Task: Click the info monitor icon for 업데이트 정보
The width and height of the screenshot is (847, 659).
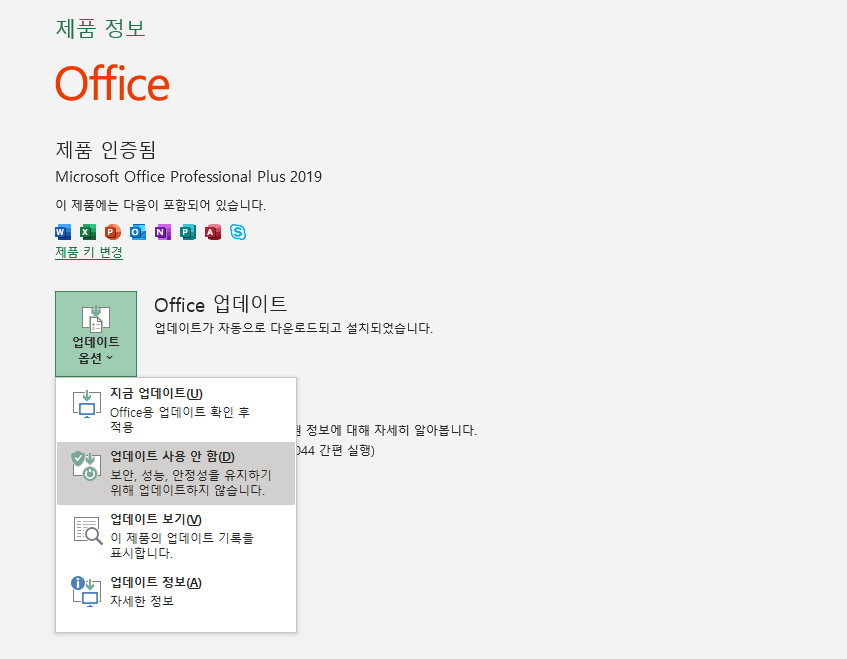Action: [x=86, y=591]
